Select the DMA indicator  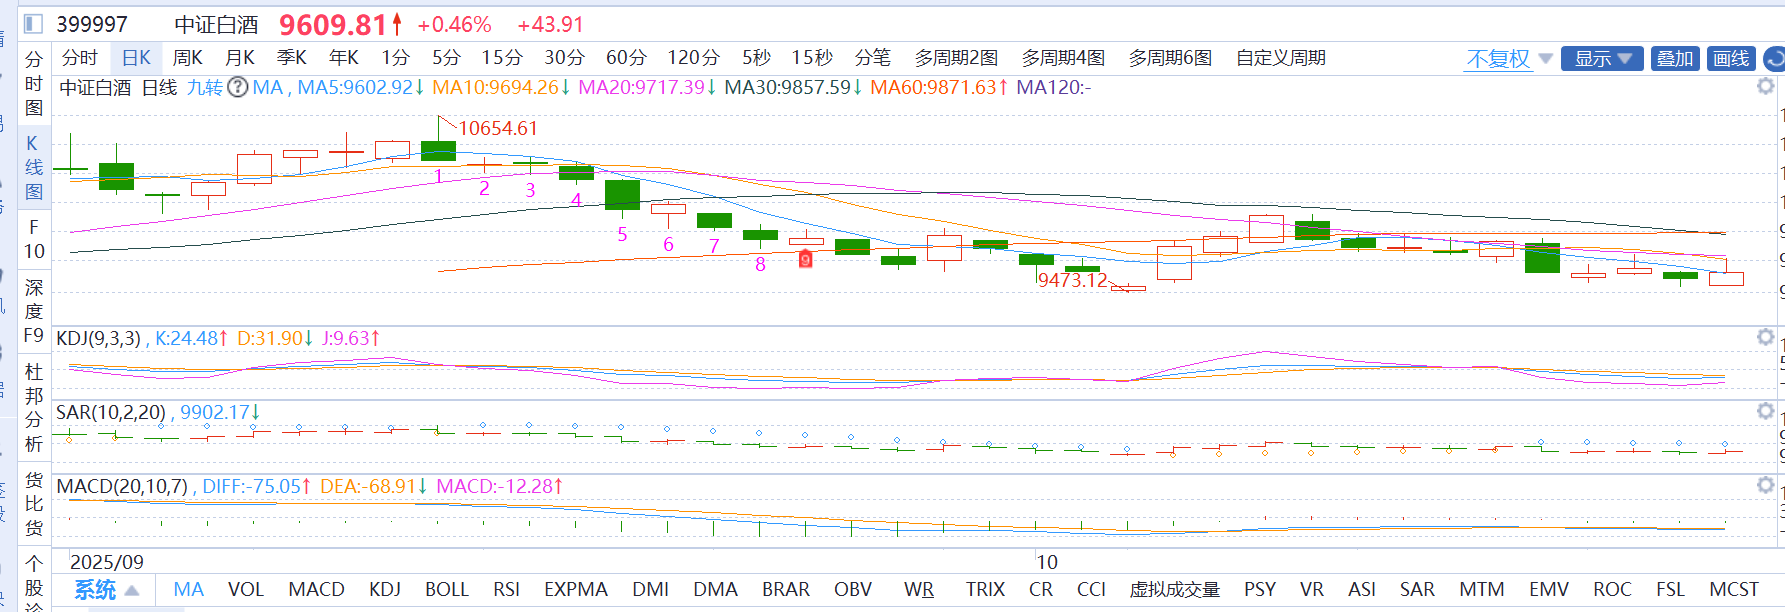(x=716, y=590)
